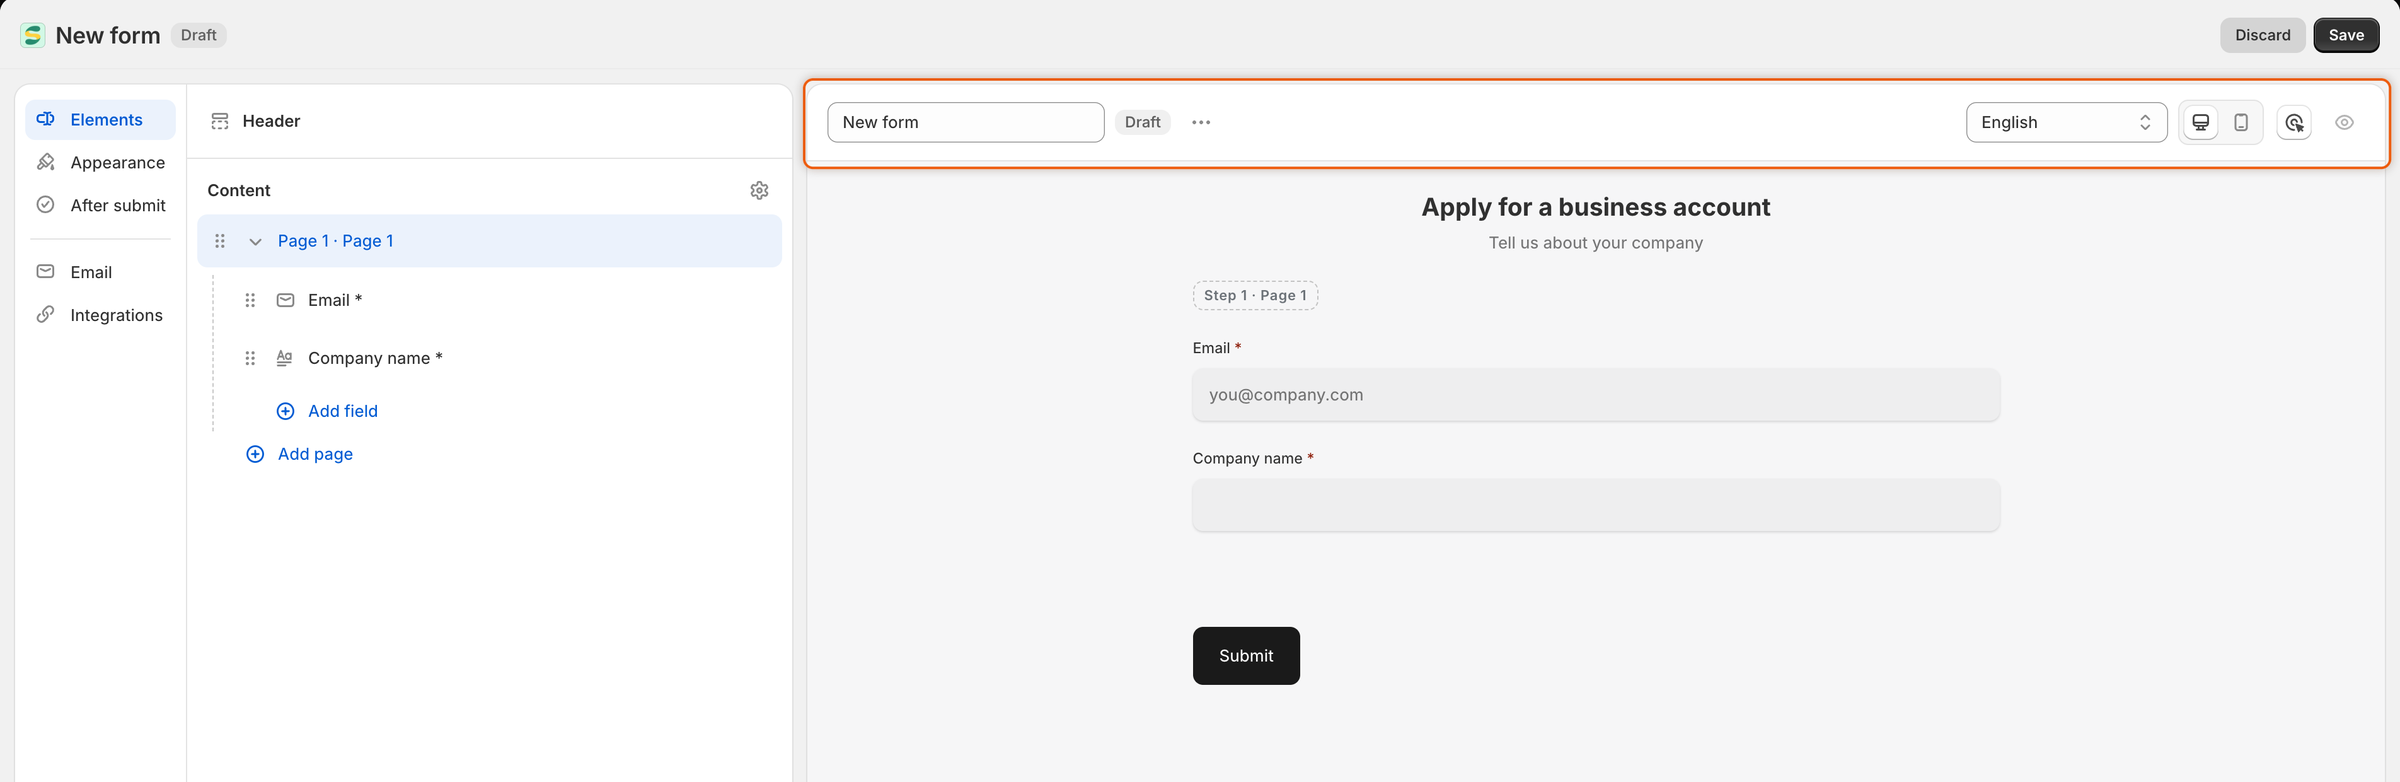Click the green app logo icon
This screenshot has height=782, width=2400.
click(33, 35)
